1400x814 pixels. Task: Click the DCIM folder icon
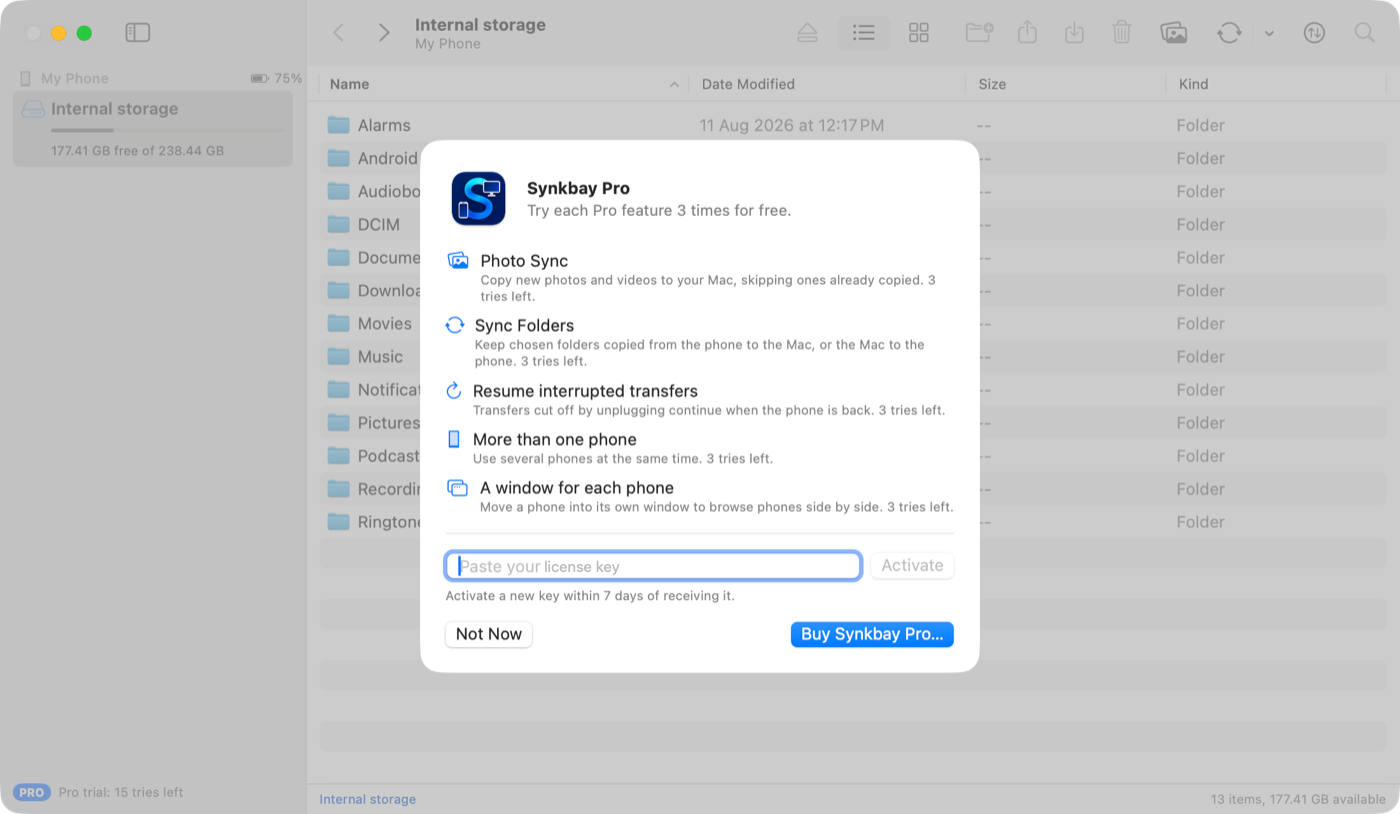(x=339, y=225)
